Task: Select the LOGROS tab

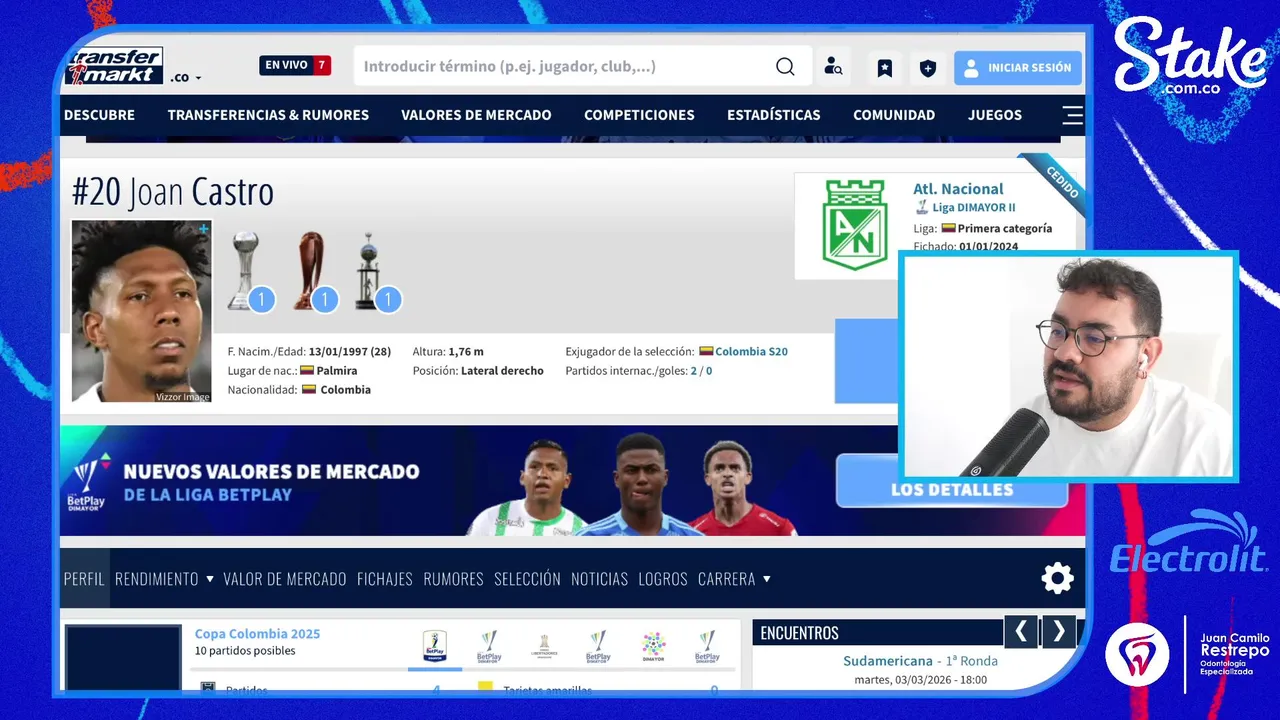Action: [x=663, y=579]
